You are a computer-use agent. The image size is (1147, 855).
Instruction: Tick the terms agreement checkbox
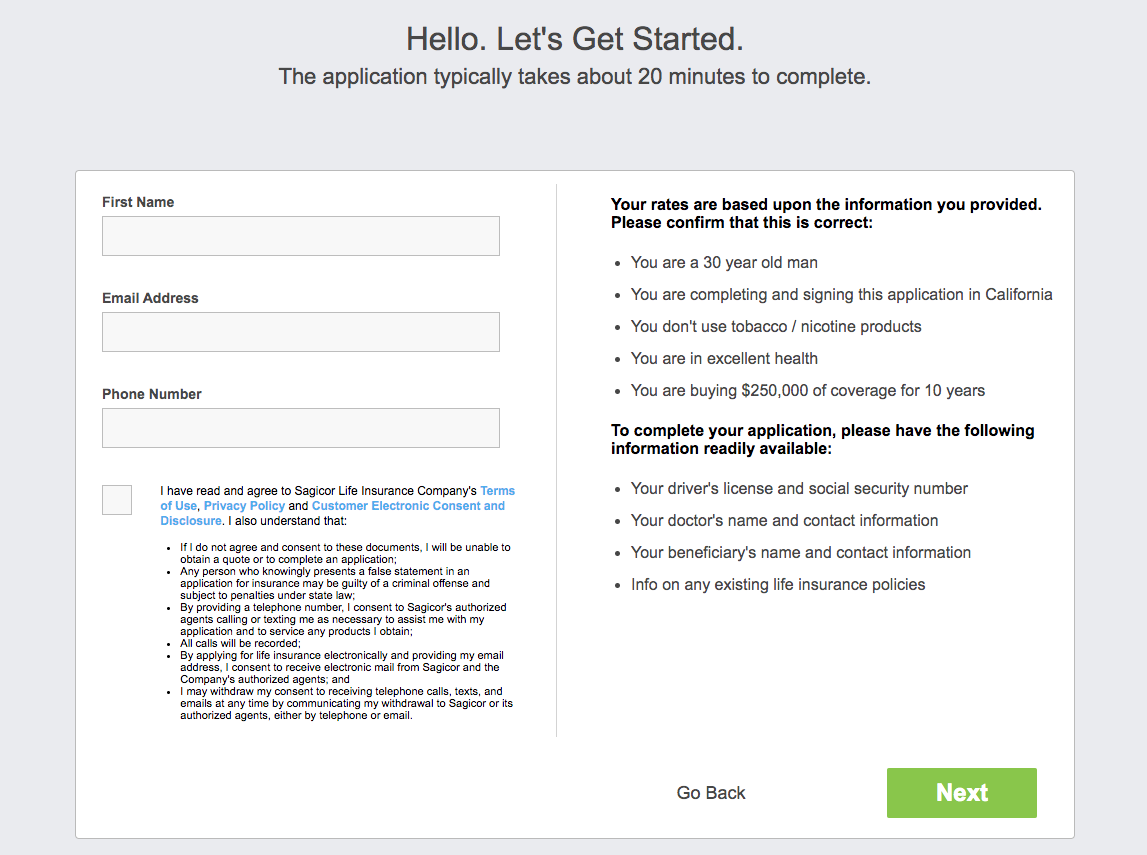[117, 500]
